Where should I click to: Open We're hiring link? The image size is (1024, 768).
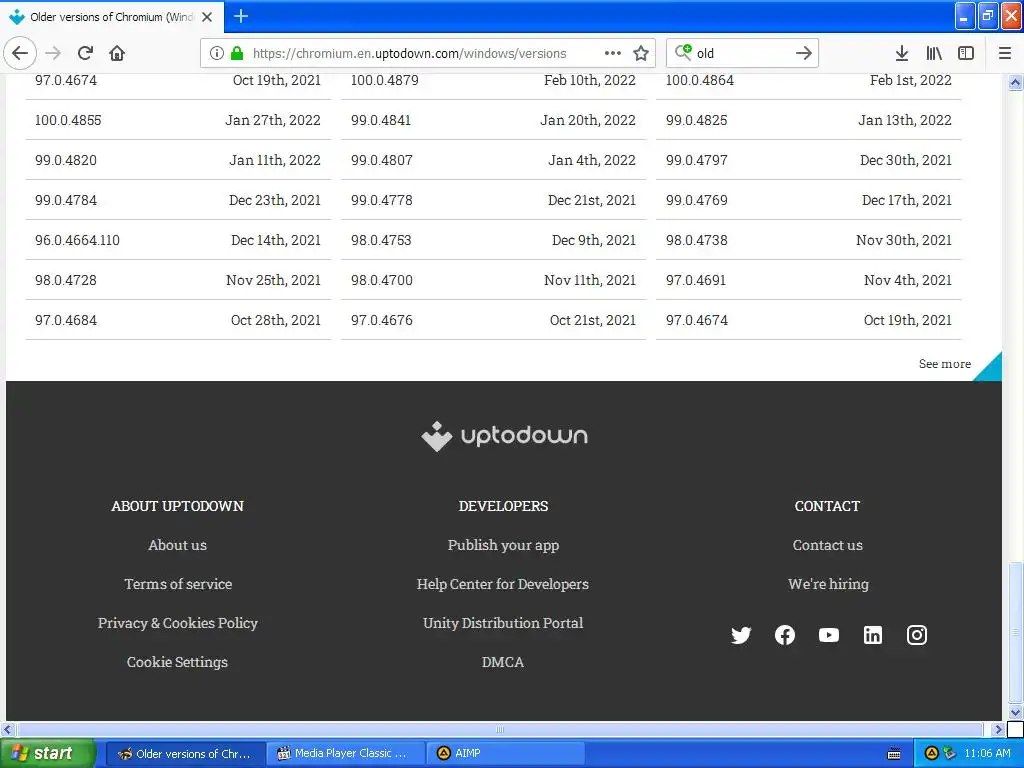[x=828, y=584]
